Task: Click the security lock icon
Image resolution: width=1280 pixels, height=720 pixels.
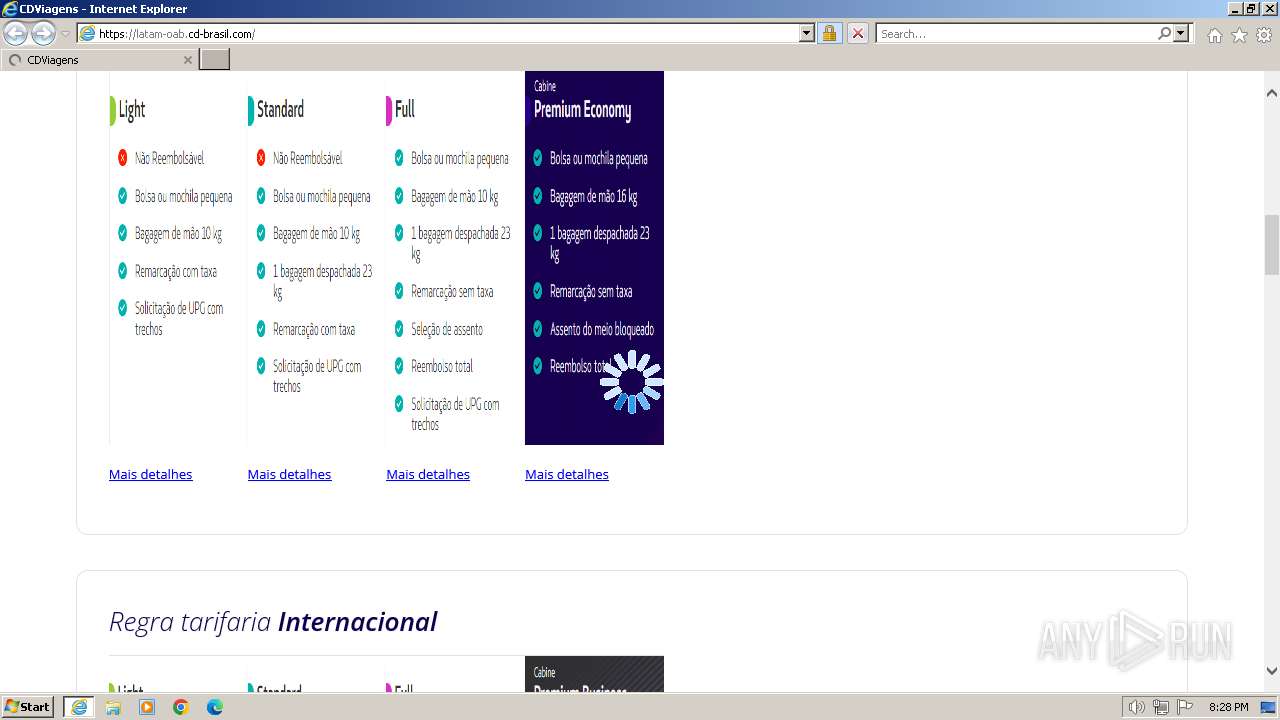Action: tap(829, 33)
